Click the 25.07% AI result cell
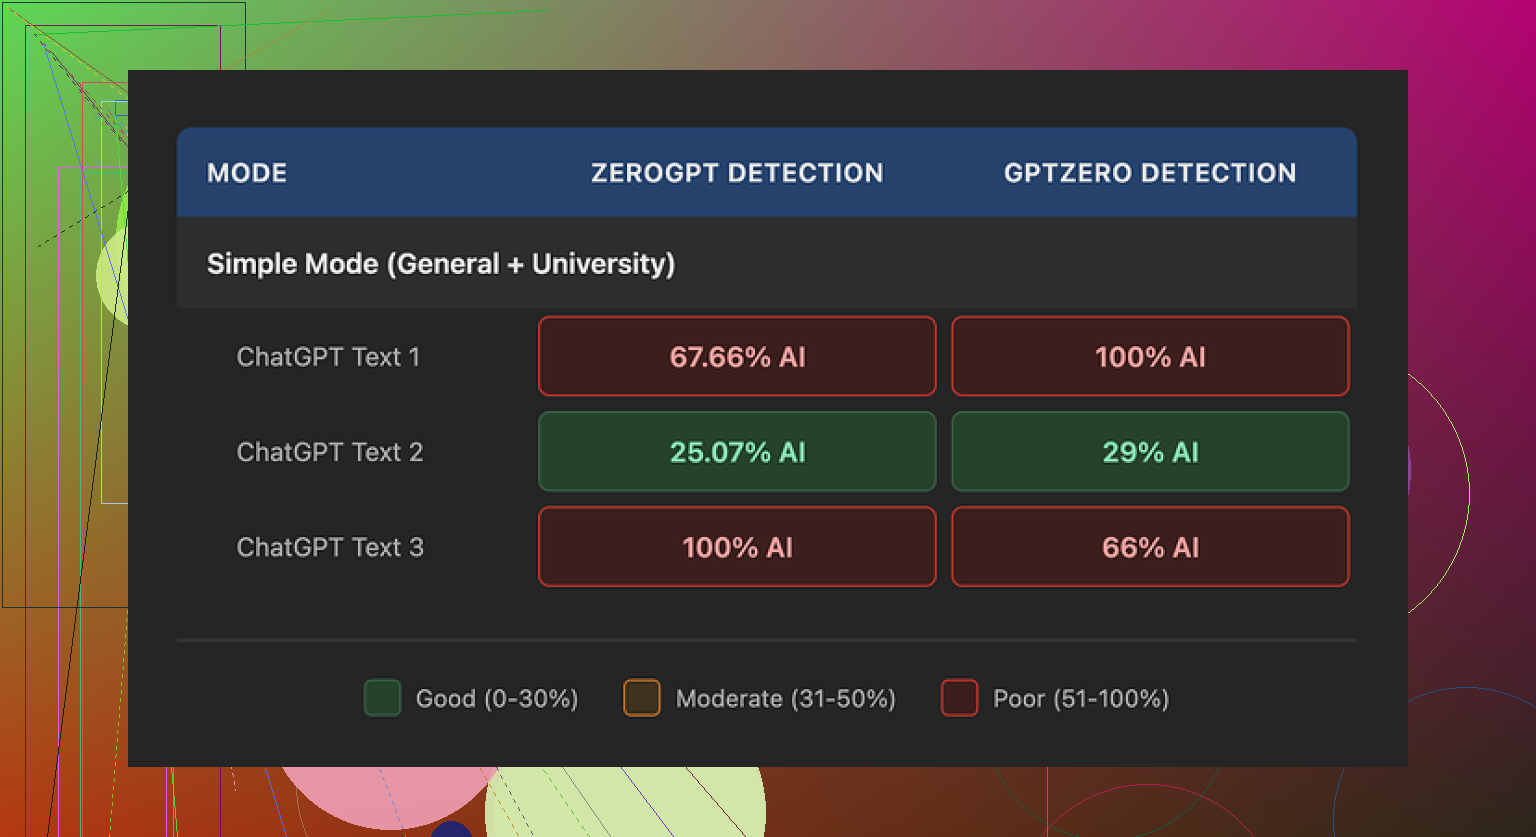Viewport: 1536px width, 837px height. (737, 452)
